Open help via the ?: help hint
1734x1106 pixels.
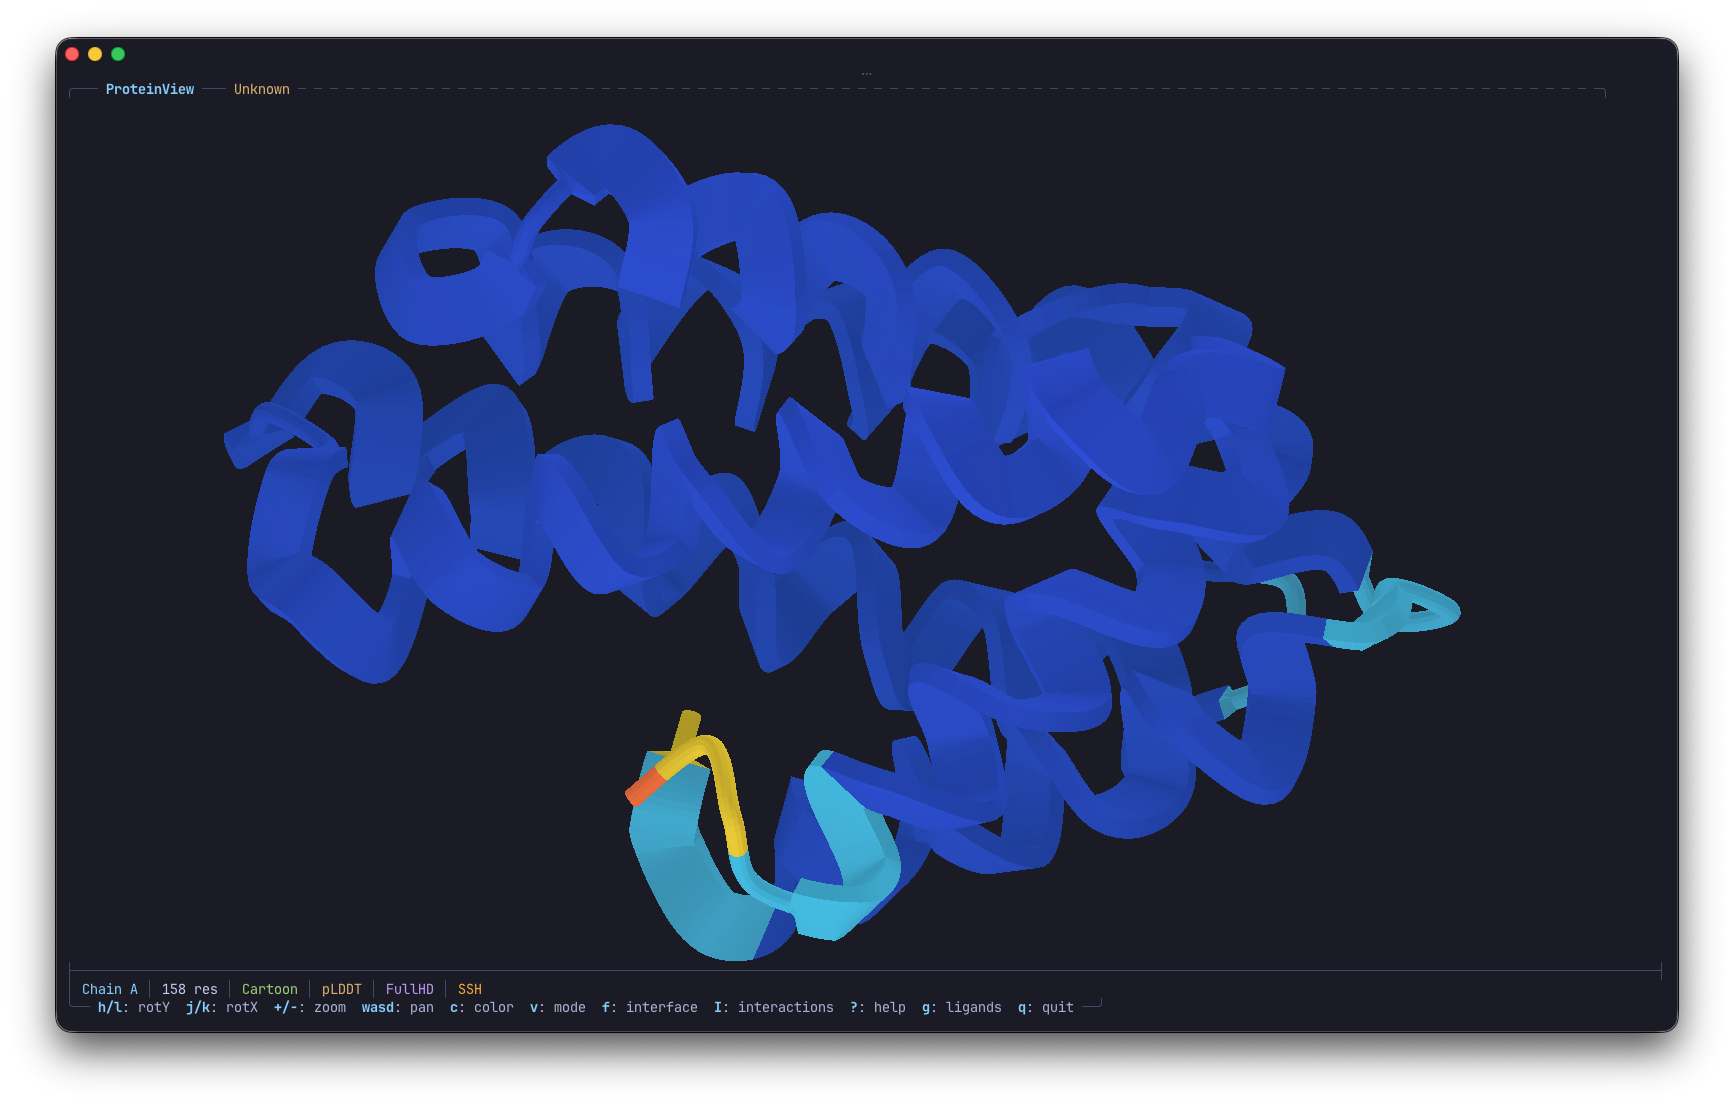[x=876, y=1007]
